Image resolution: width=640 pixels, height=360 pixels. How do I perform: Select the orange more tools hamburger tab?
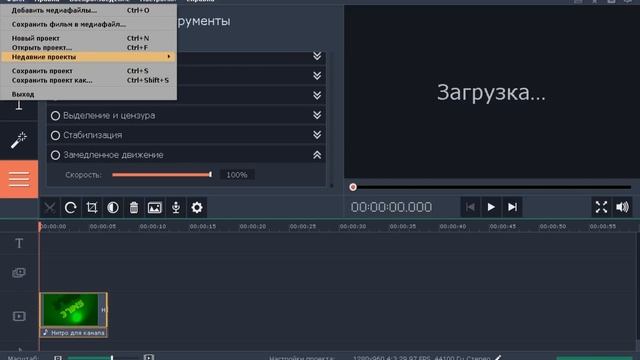coord(19,179)
